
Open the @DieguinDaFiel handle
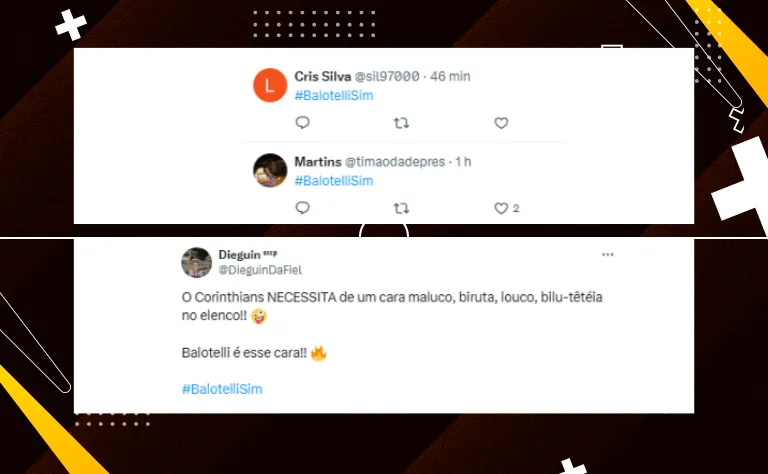pos(260,270)
